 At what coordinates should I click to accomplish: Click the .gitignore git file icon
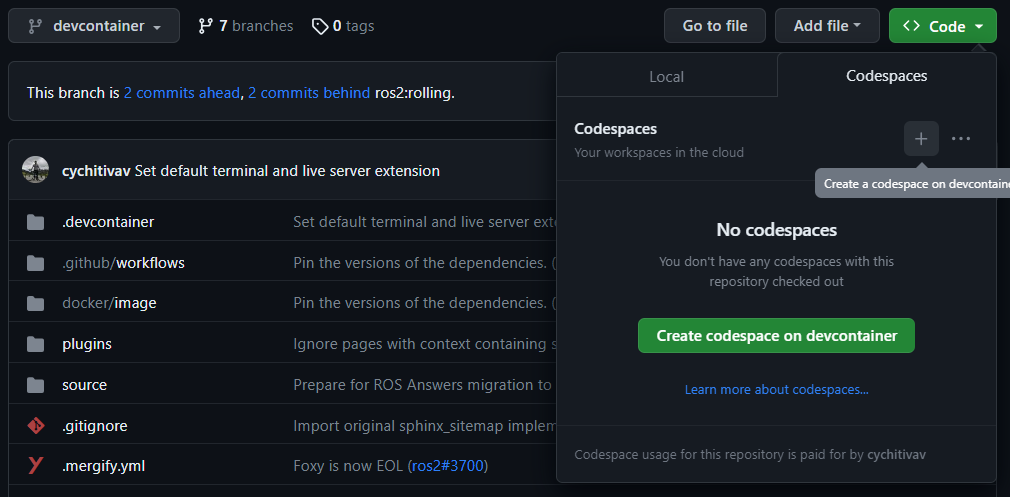36,426
